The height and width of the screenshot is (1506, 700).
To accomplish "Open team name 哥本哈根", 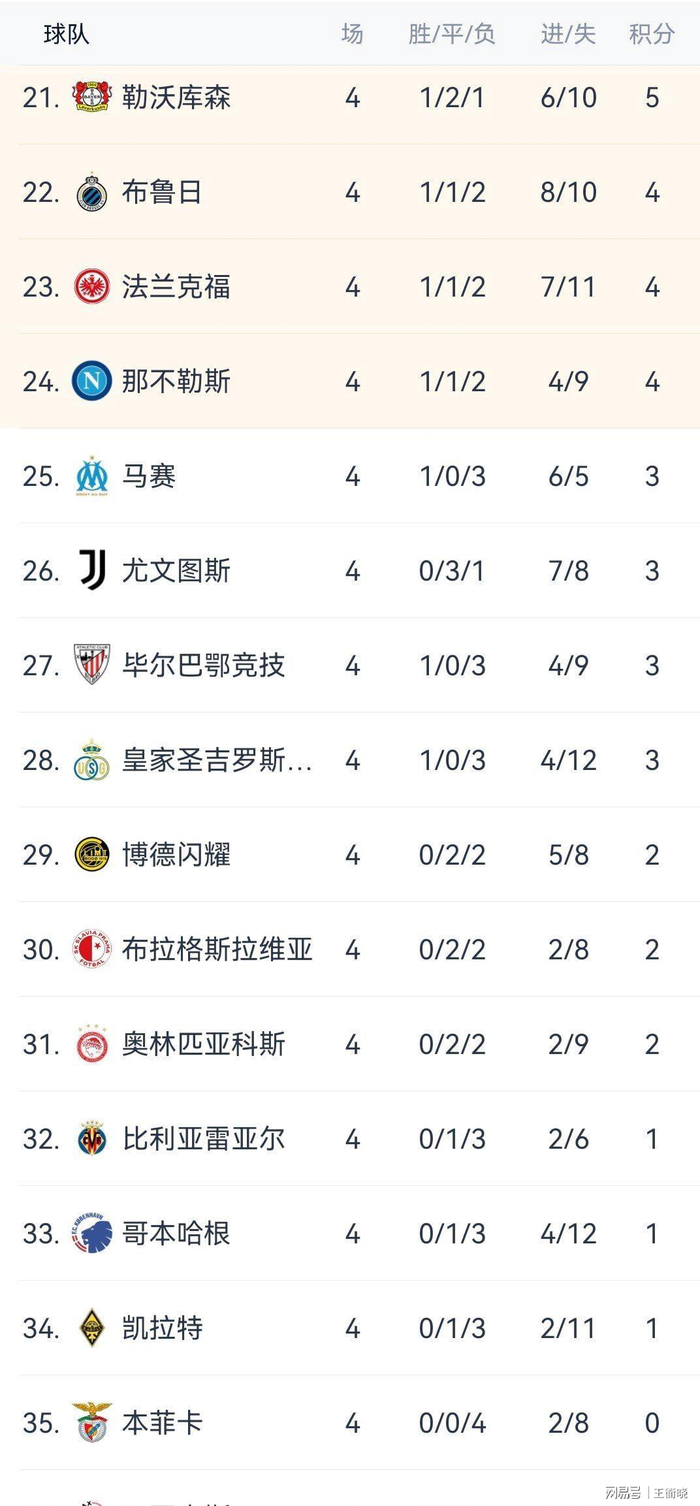I will (176, 1233).
